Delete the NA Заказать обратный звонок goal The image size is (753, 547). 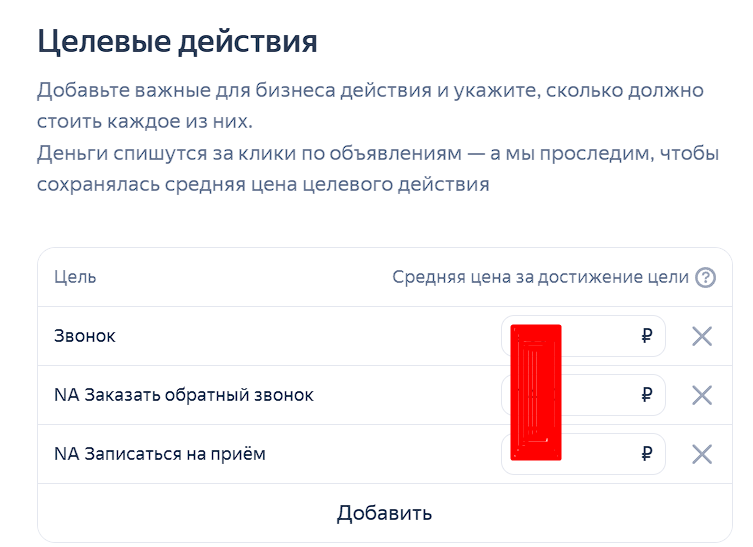(x=702, y=395)
